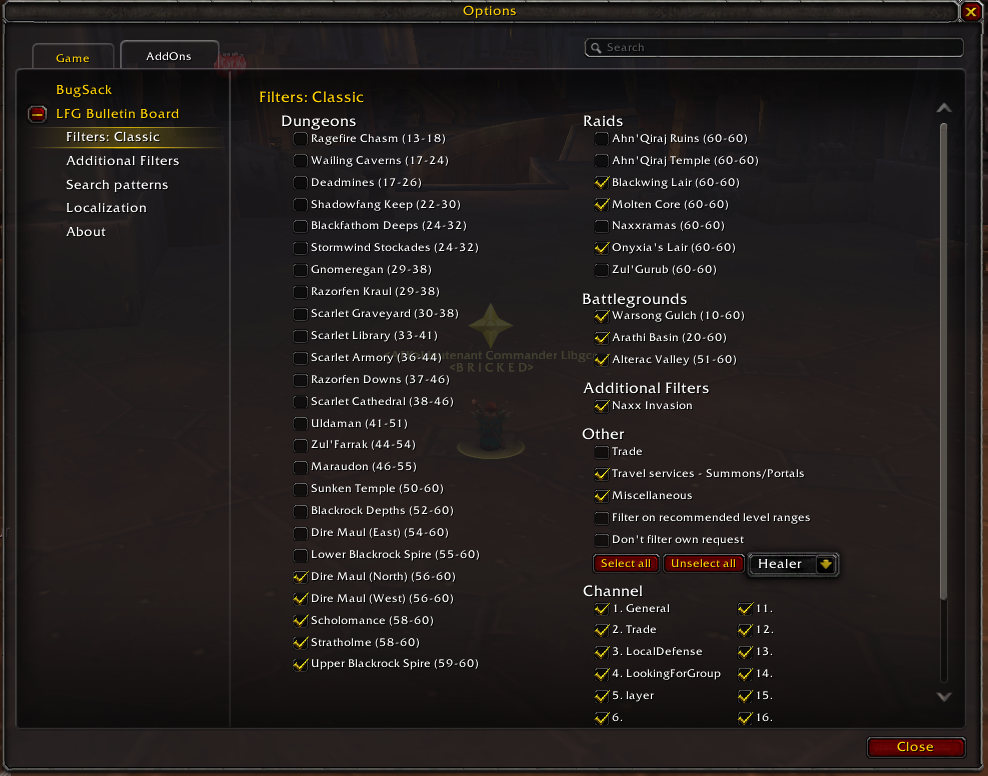Switch to the Game tab

pos(73,57)
